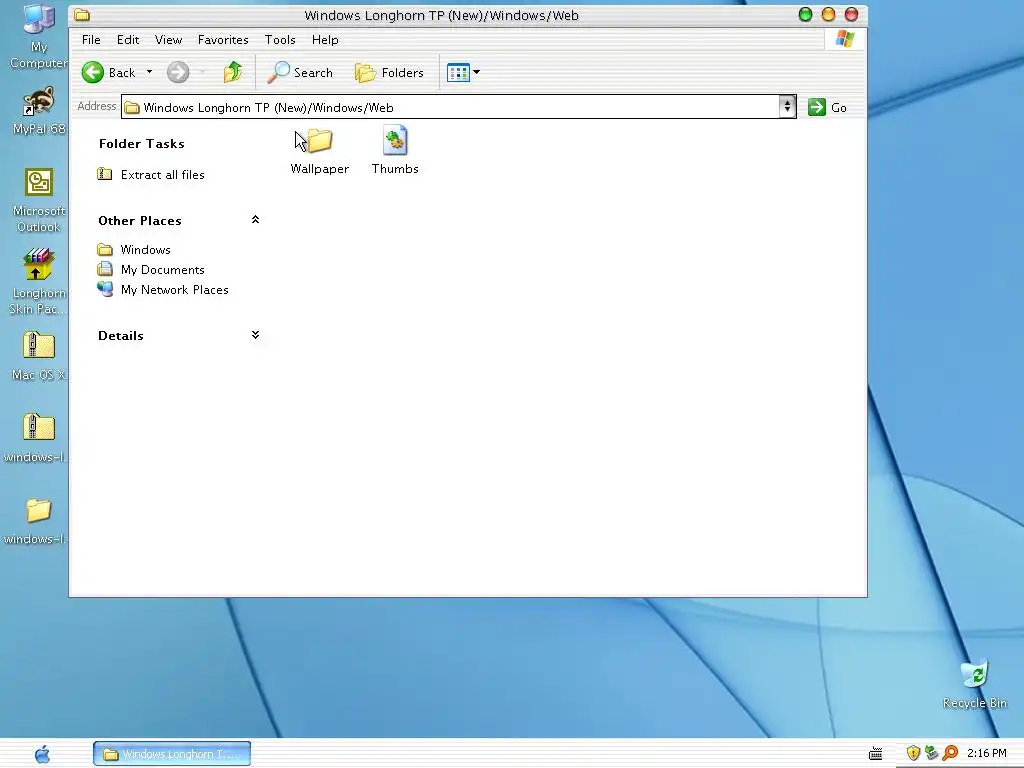Collapse the Other Places section
Viewport: 1024px width, 768px height.
point(255,220)
